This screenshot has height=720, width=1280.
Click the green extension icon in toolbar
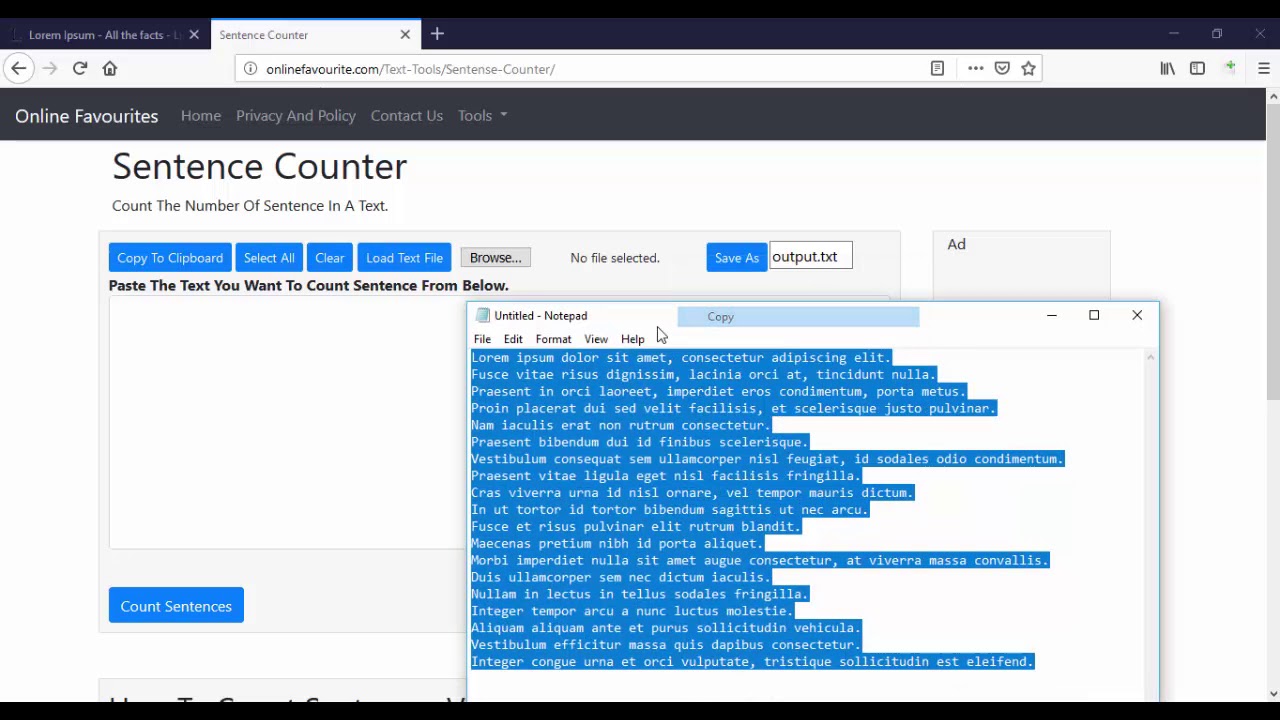[1231, 68]
